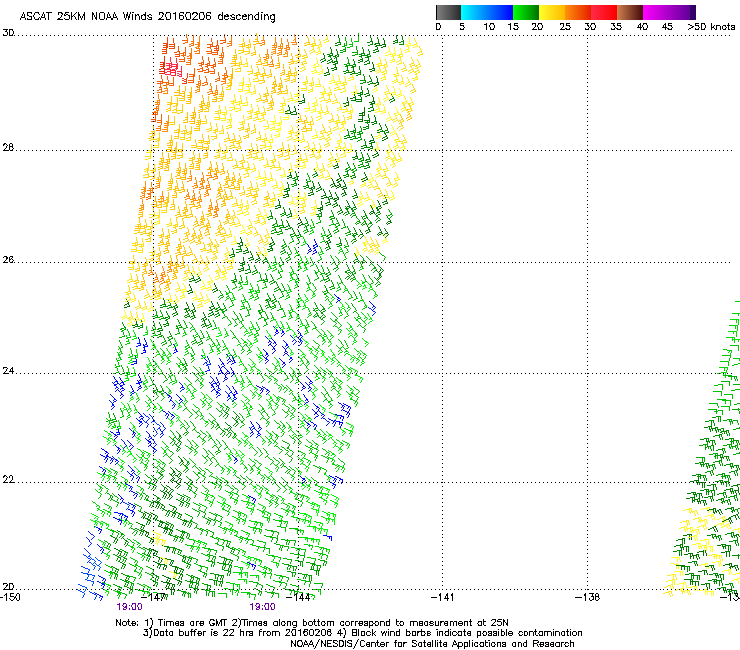Select the red 30-35 knots color segment

[x=604, y=12]
